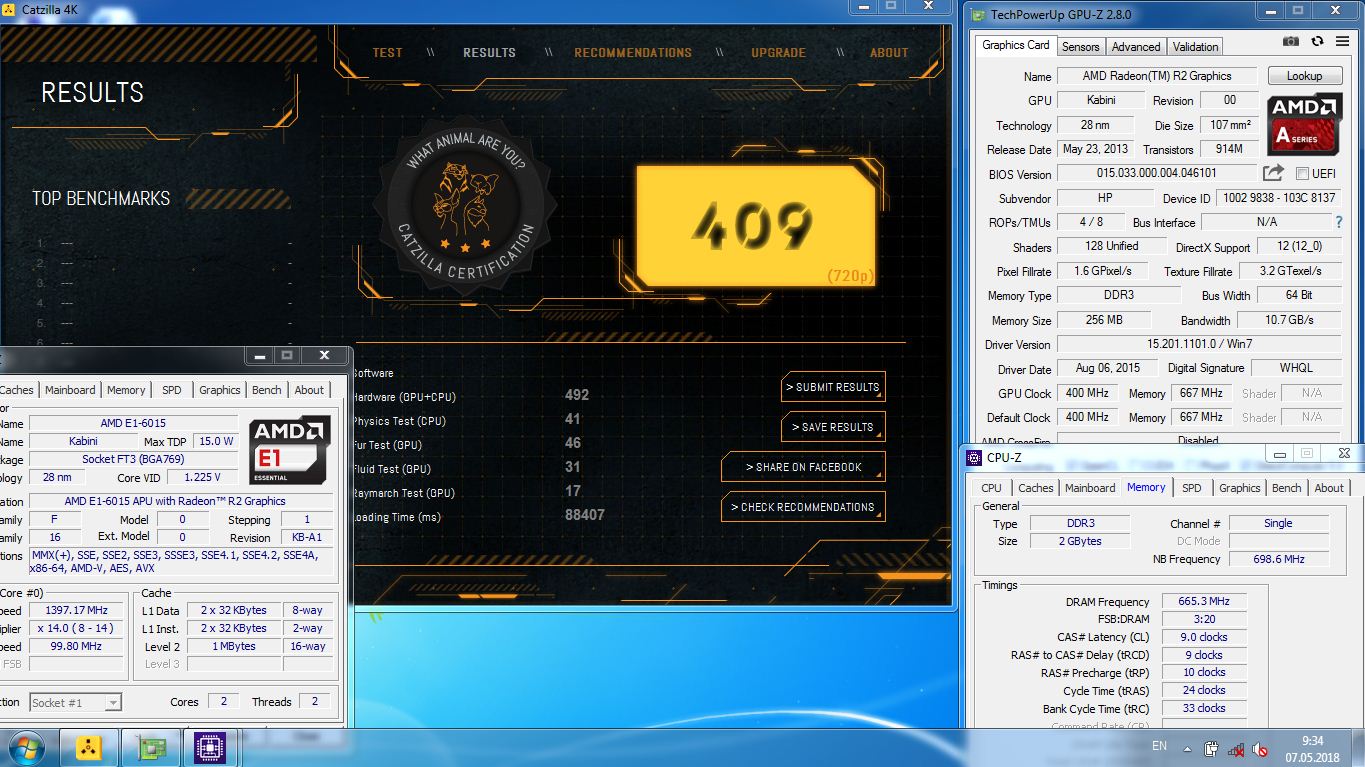Open the TEST section in Catzilla

[x=387, y=52]
